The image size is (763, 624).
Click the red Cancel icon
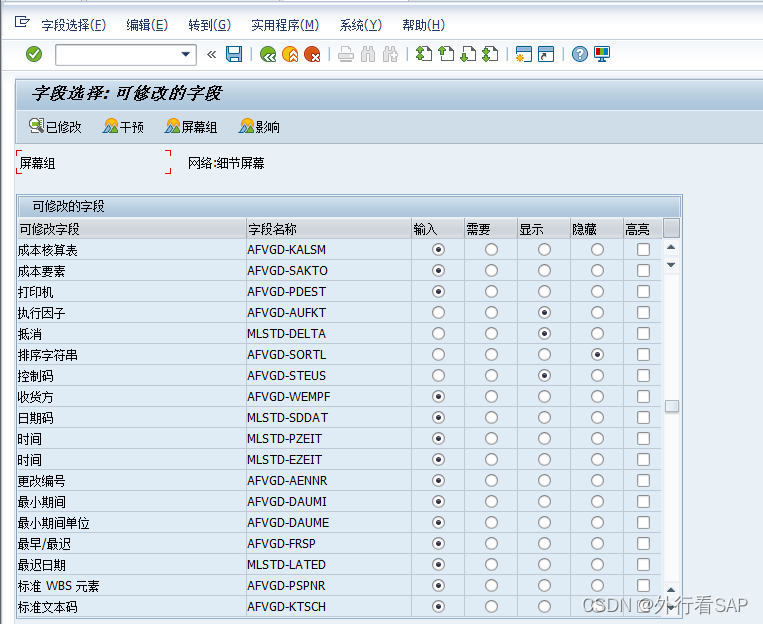pos(312,54)
